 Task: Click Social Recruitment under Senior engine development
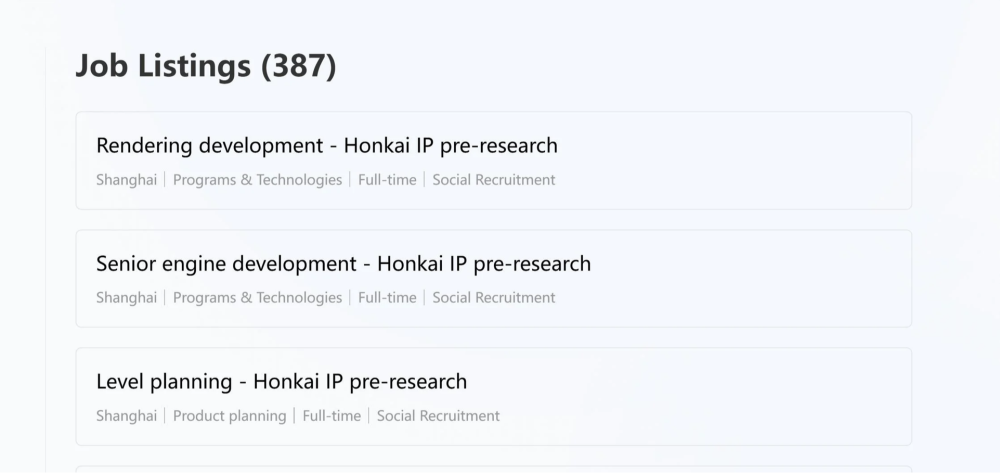pyautogui.click(x=493, y=298)
